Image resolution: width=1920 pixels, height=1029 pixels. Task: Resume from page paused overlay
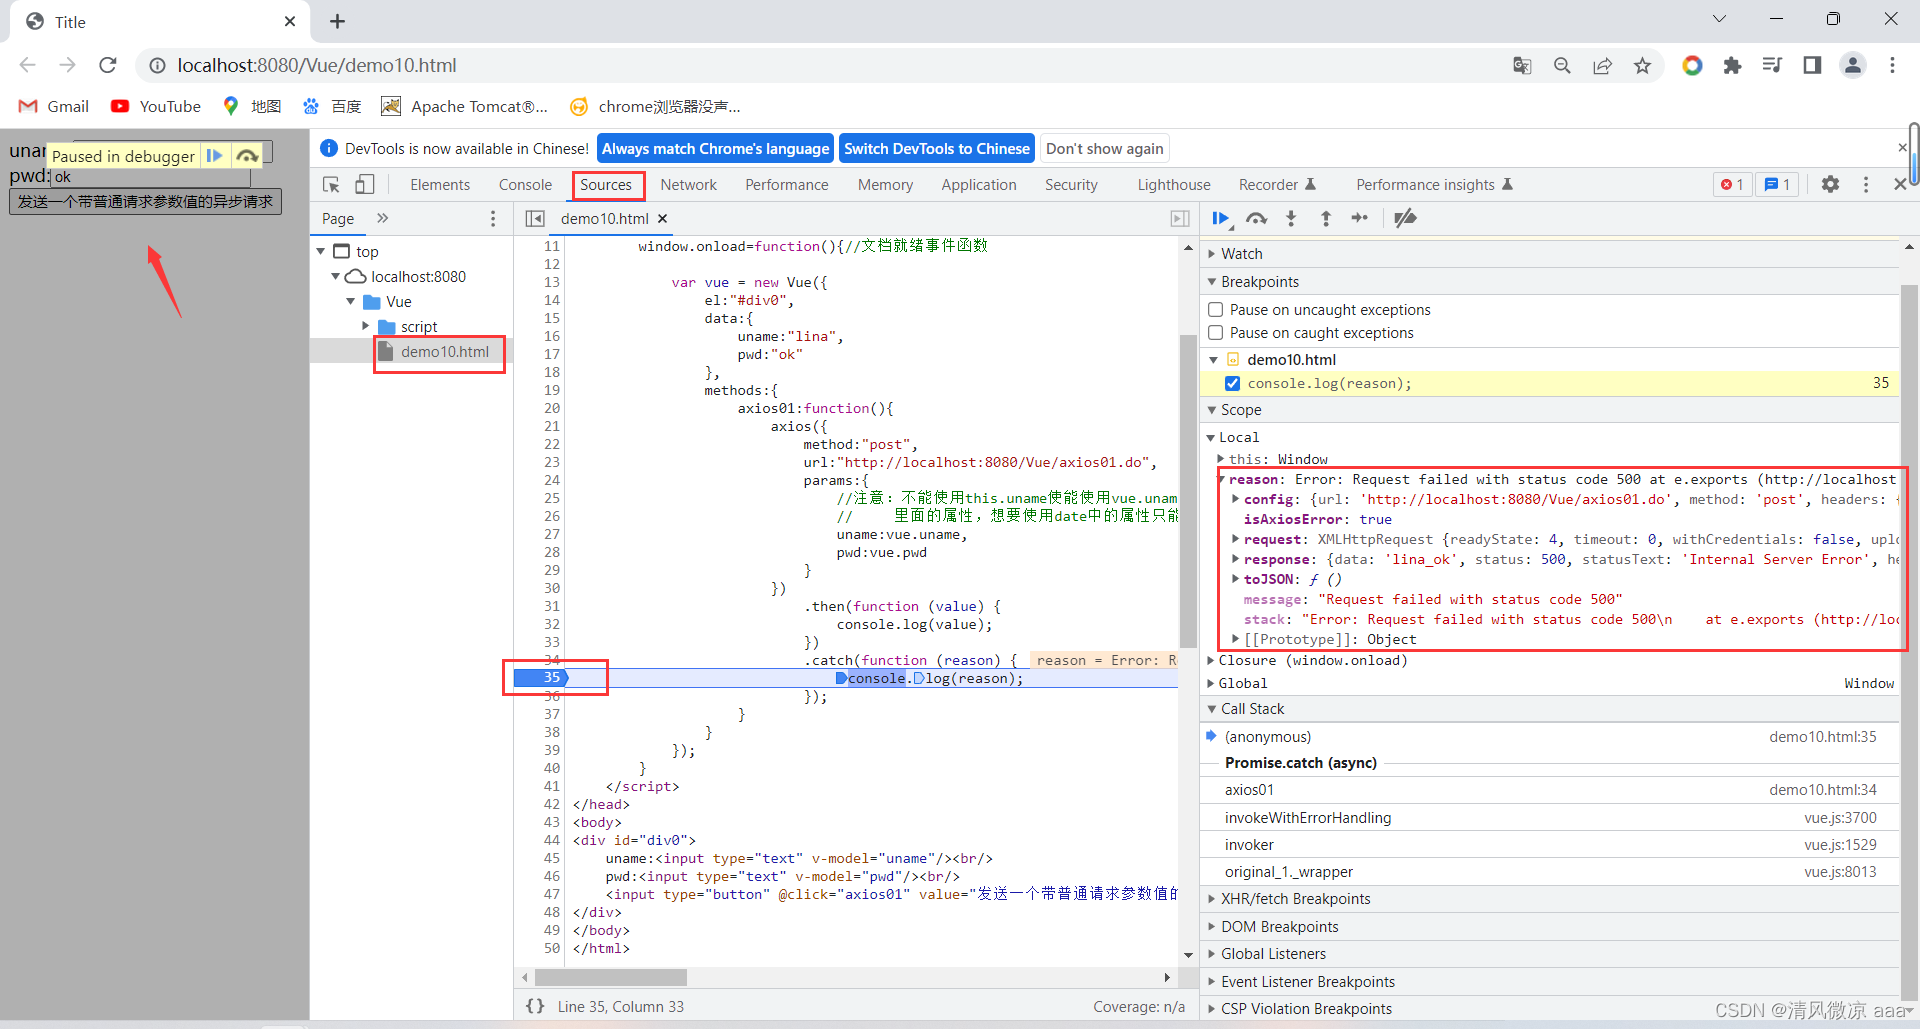(214, 155)
